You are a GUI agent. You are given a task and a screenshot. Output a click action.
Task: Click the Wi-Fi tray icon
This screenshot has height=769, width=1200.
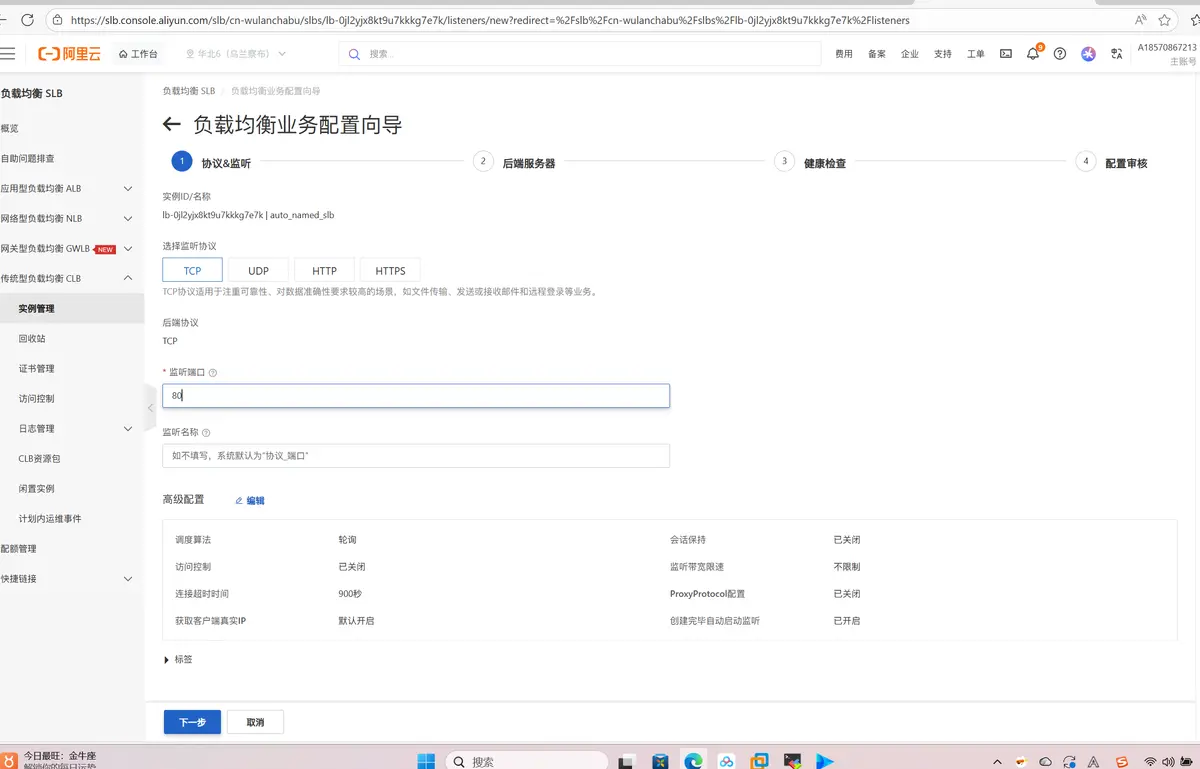pos(1151,762)
